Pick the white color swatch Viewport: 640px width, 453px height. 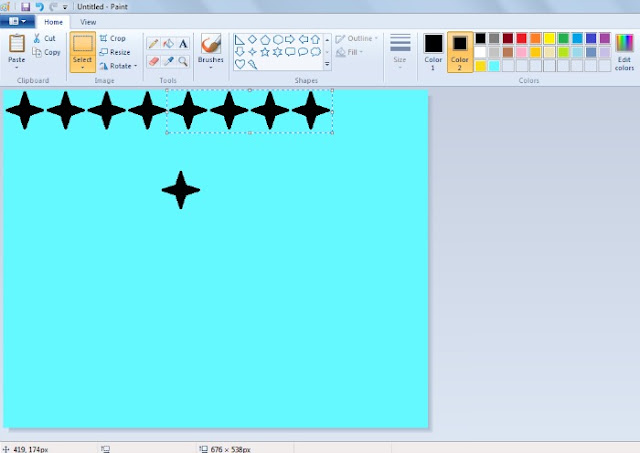(x=480, y=52)
